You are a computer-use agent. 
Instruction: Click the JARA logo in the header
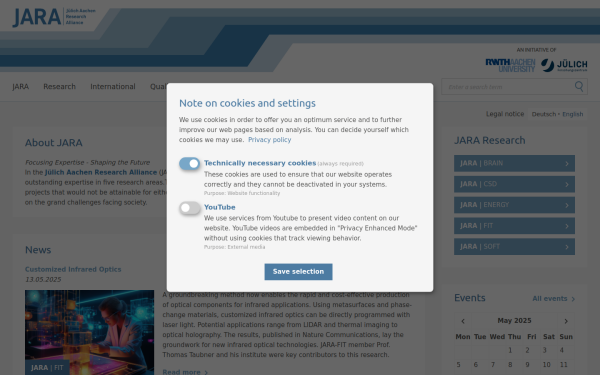pos(54,17)
